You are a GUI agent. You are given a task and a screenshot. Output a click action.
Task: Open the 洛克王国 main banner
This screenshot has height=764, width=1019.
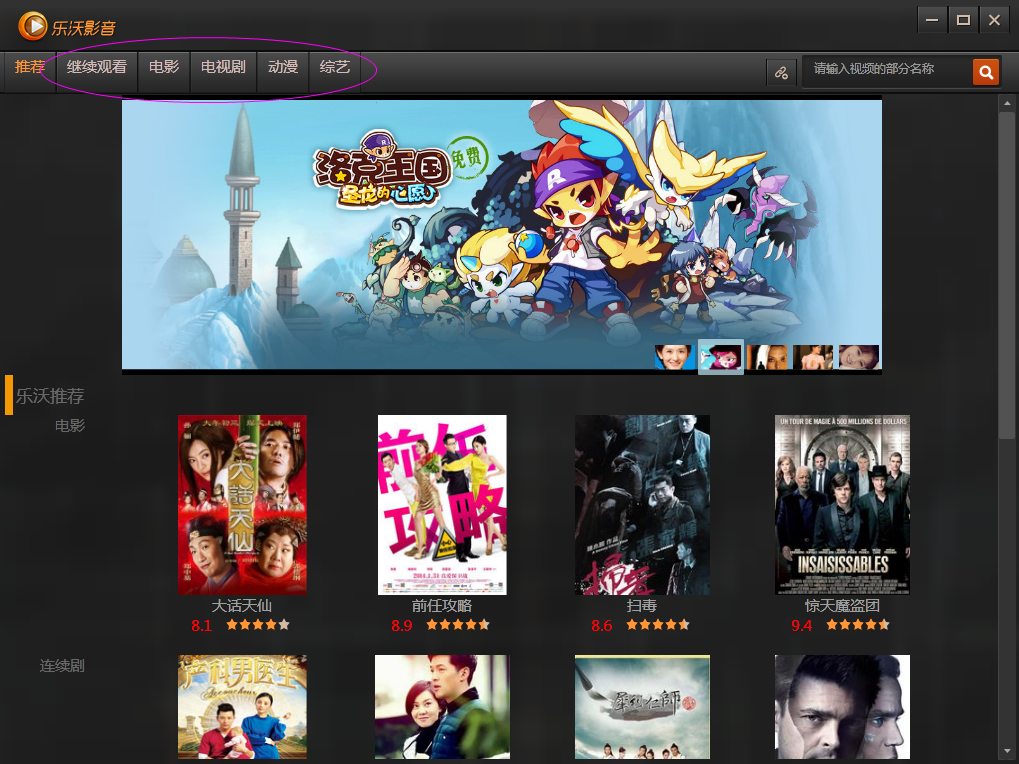pyautogui.click(x=502, y=235)
